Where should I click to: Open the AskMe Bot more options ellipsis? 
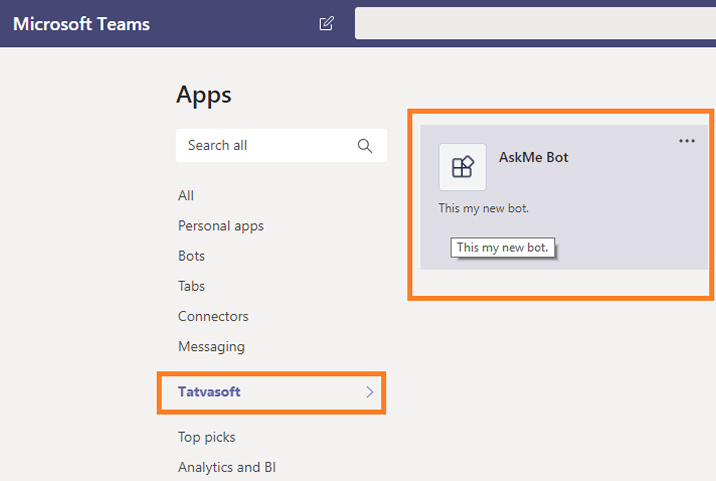[x=686, y=141]
